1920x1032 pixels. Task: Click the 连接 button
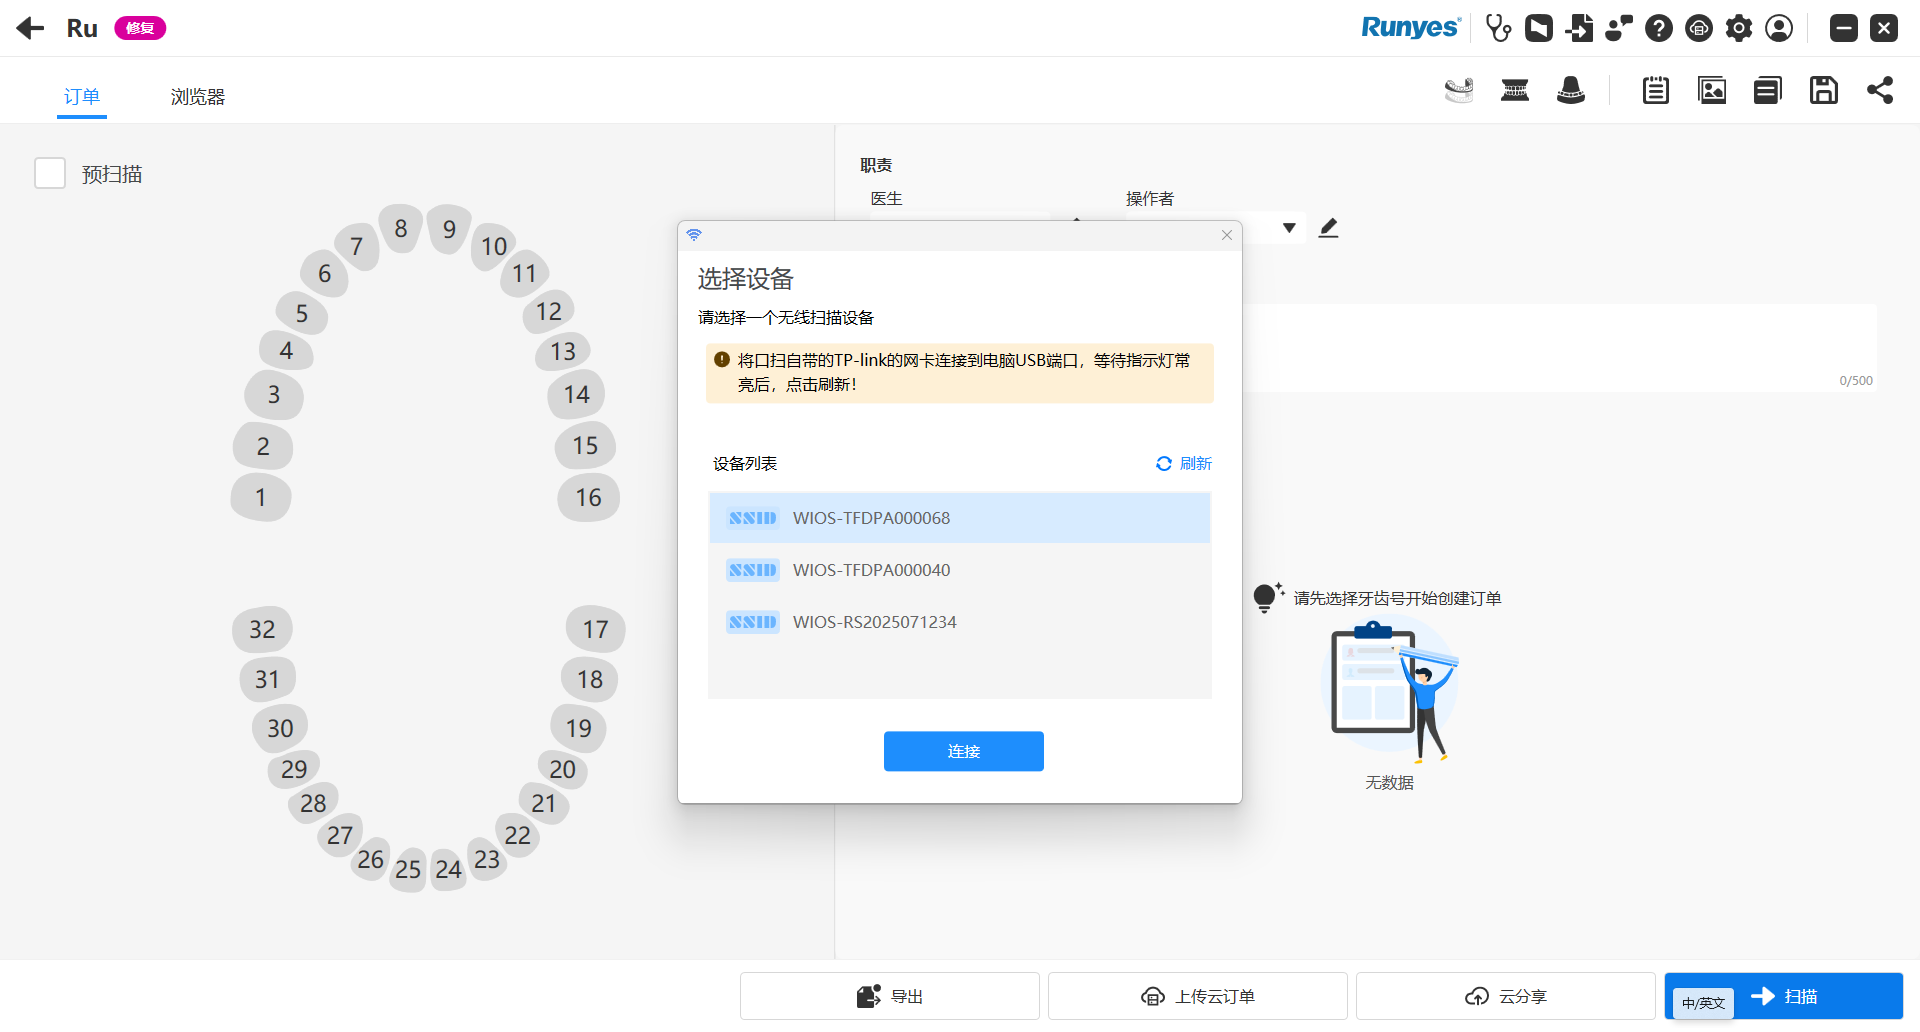click(963, 751)
